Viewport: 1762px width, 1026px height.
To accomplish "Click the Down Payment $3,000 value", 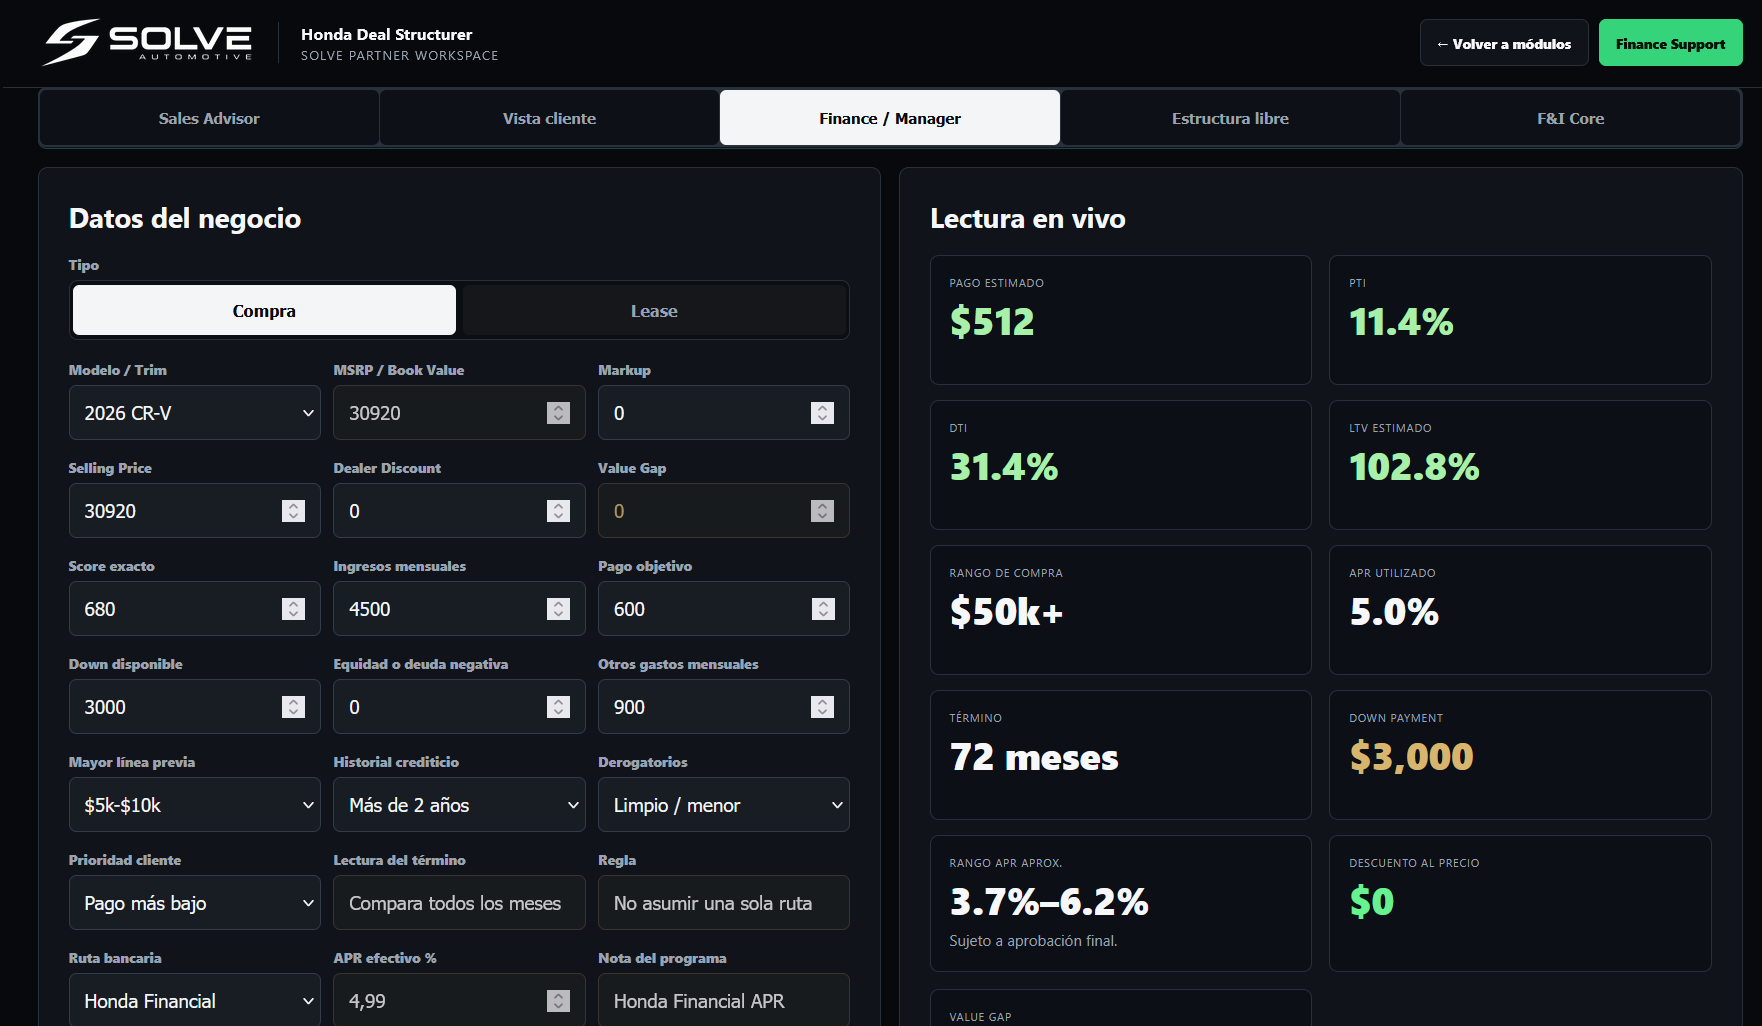I will tap(1411, 757).
